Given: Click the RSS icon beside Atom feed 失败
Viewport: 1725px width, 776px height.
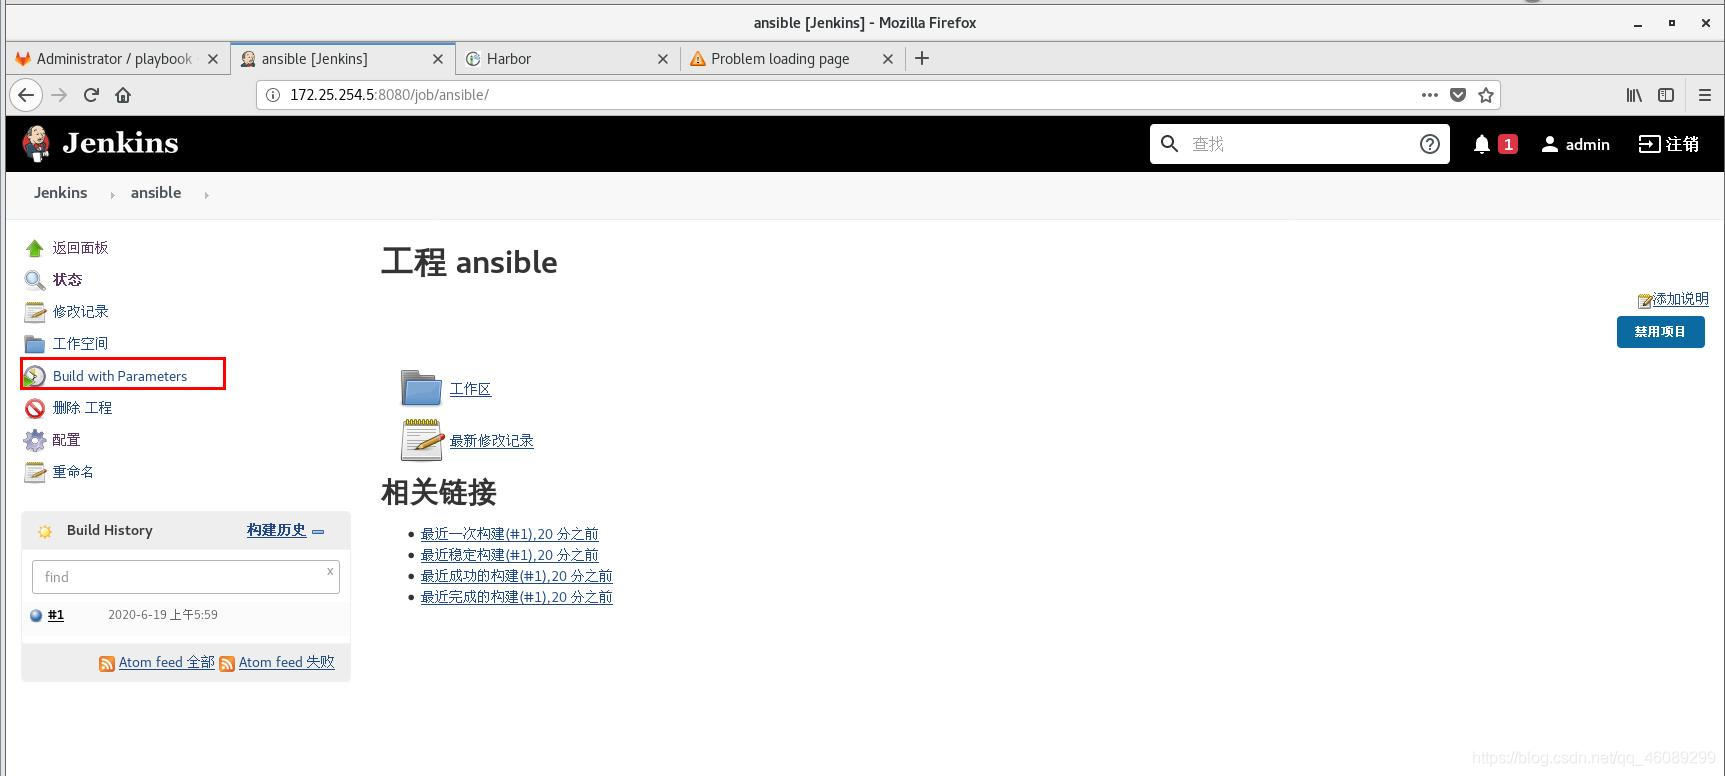Looking at the screenshot, I should [x=227, y=664].
